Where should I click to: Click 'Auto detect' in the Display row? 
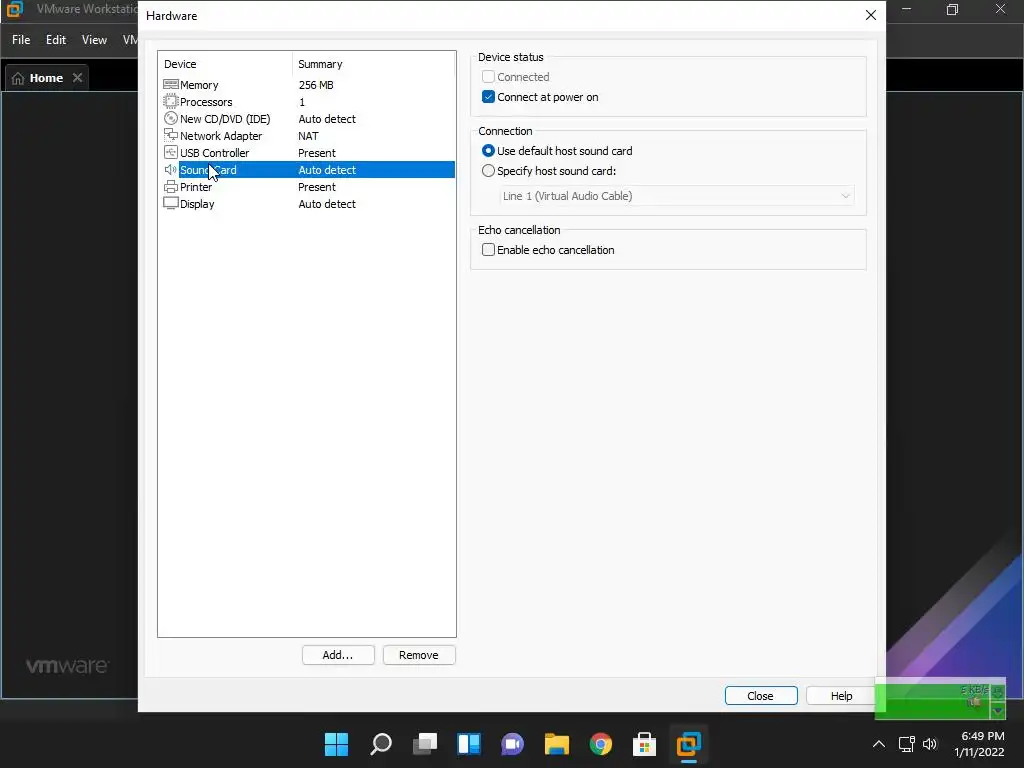tap(327, 204)
